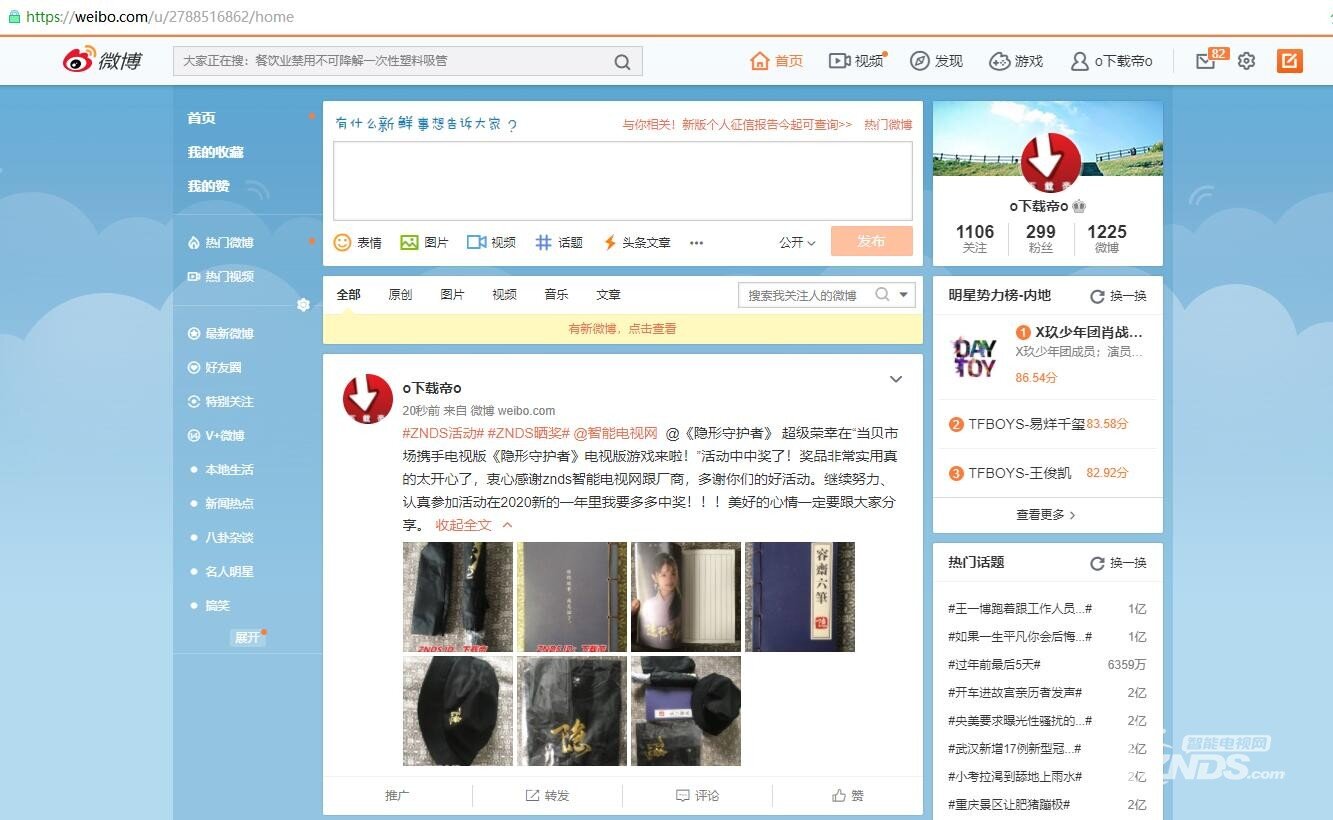Image resolution: width=1333 pixels, height=820 pixels.
Task: Collapse the post with 收起全文
Action: 473,525
